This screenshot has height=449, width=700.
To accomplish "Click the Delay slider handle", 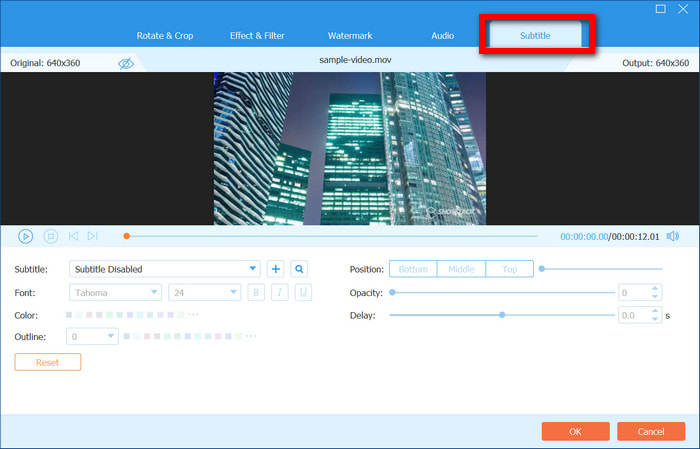I will pyautogui.click(x=502, y=315).
